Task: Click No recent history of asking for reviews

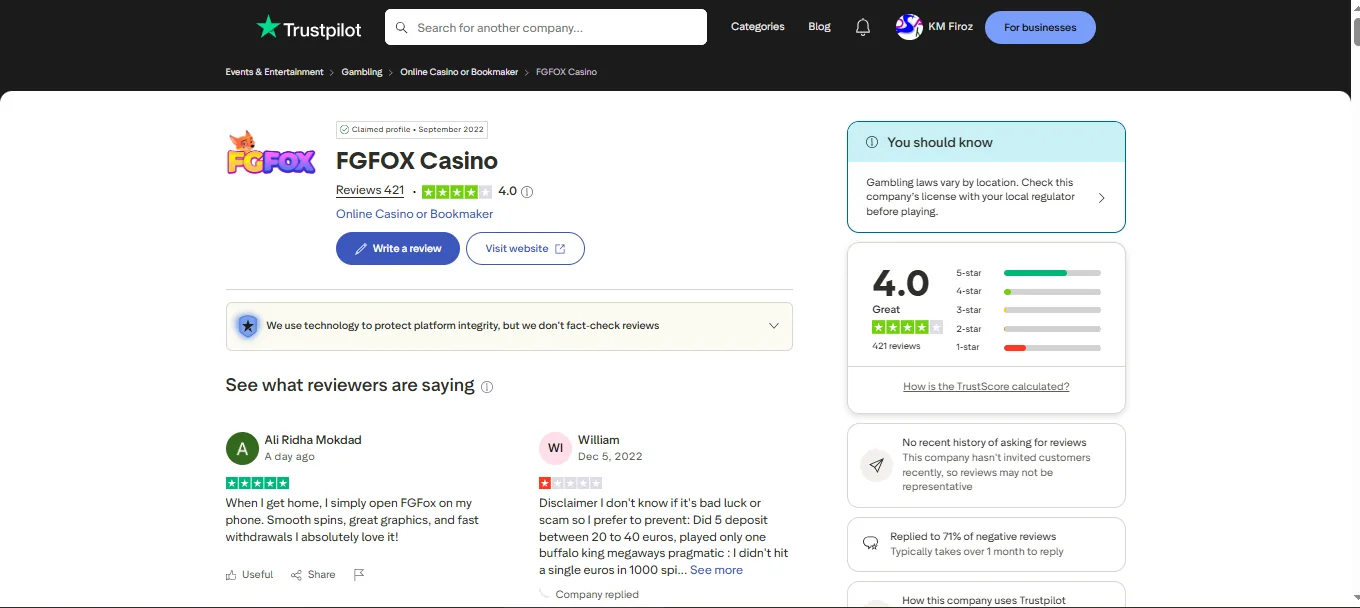Action: [x=994, y=442]
